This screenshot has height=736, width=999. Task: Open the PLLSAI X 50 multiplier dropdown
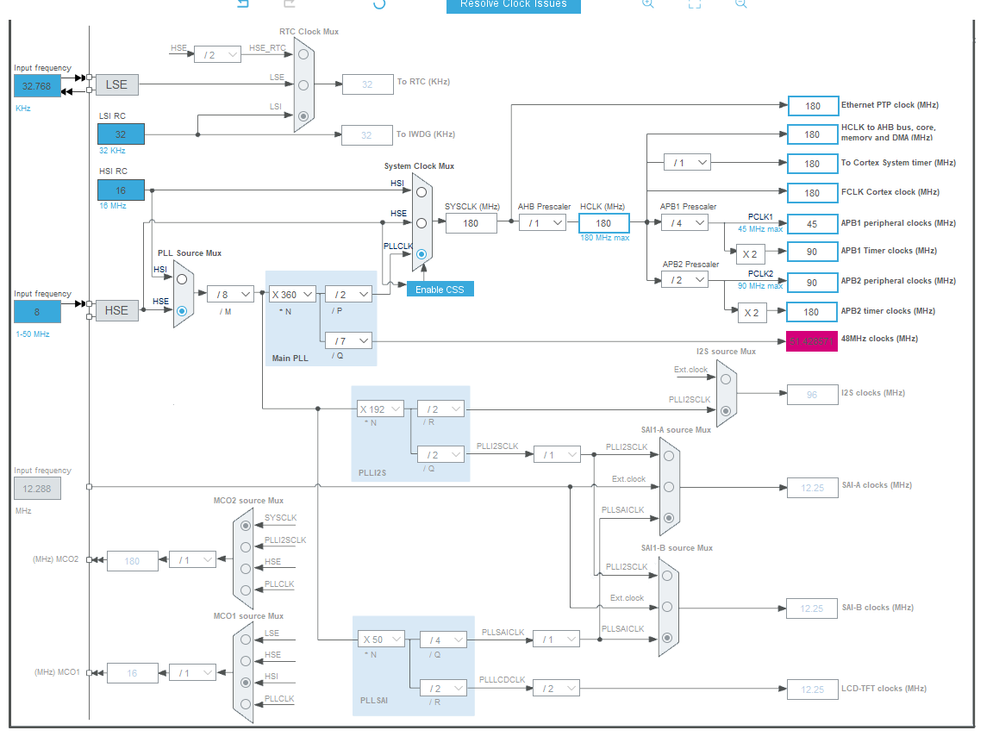(x=381, y=639)
